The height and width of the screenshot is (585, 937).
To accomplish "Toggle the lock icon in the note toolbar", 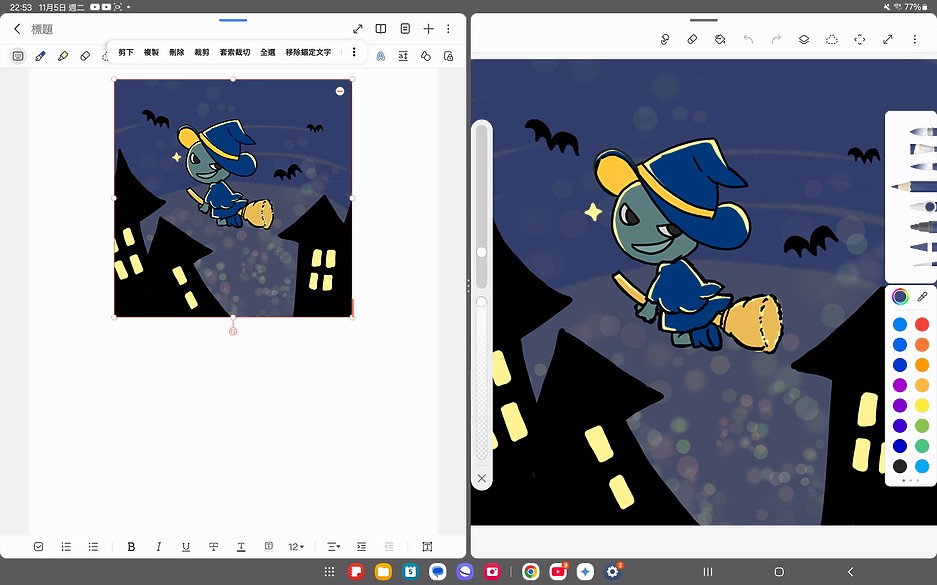I will 448,56.
